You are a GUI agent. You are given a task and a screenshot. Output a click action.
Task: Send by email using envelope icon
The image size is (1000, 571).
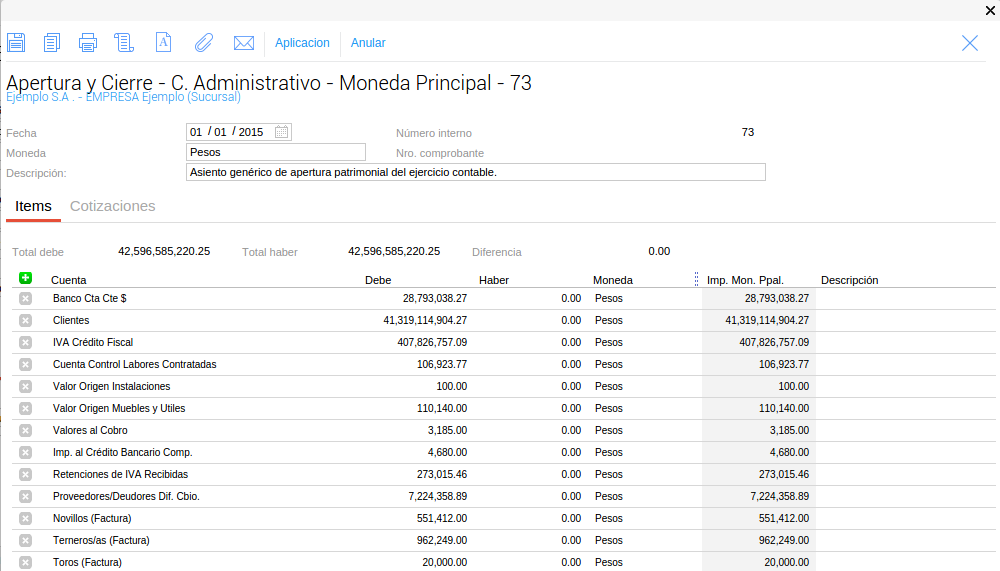[243, 42]
